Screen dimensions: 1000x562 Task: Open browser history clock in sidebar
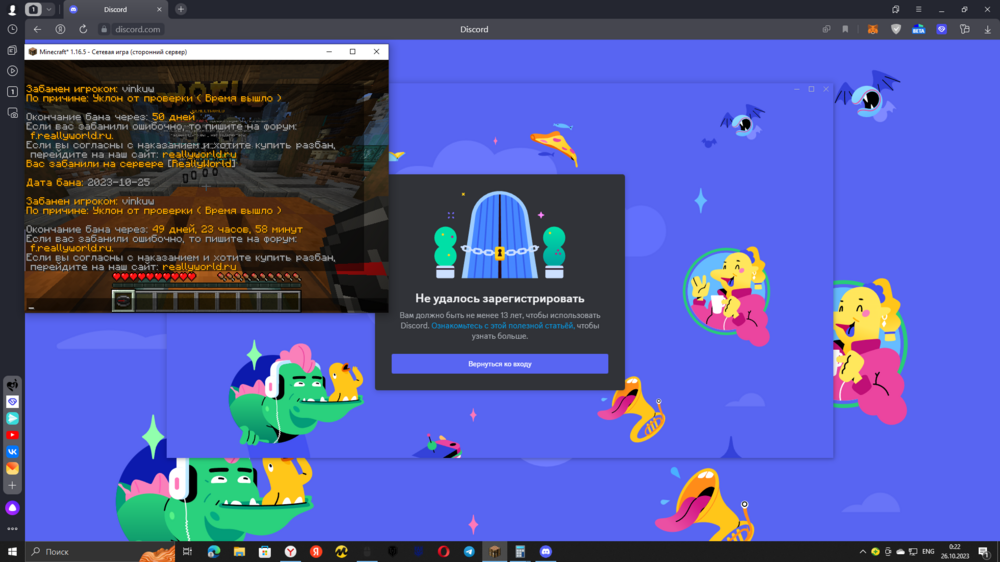point(12,29)
